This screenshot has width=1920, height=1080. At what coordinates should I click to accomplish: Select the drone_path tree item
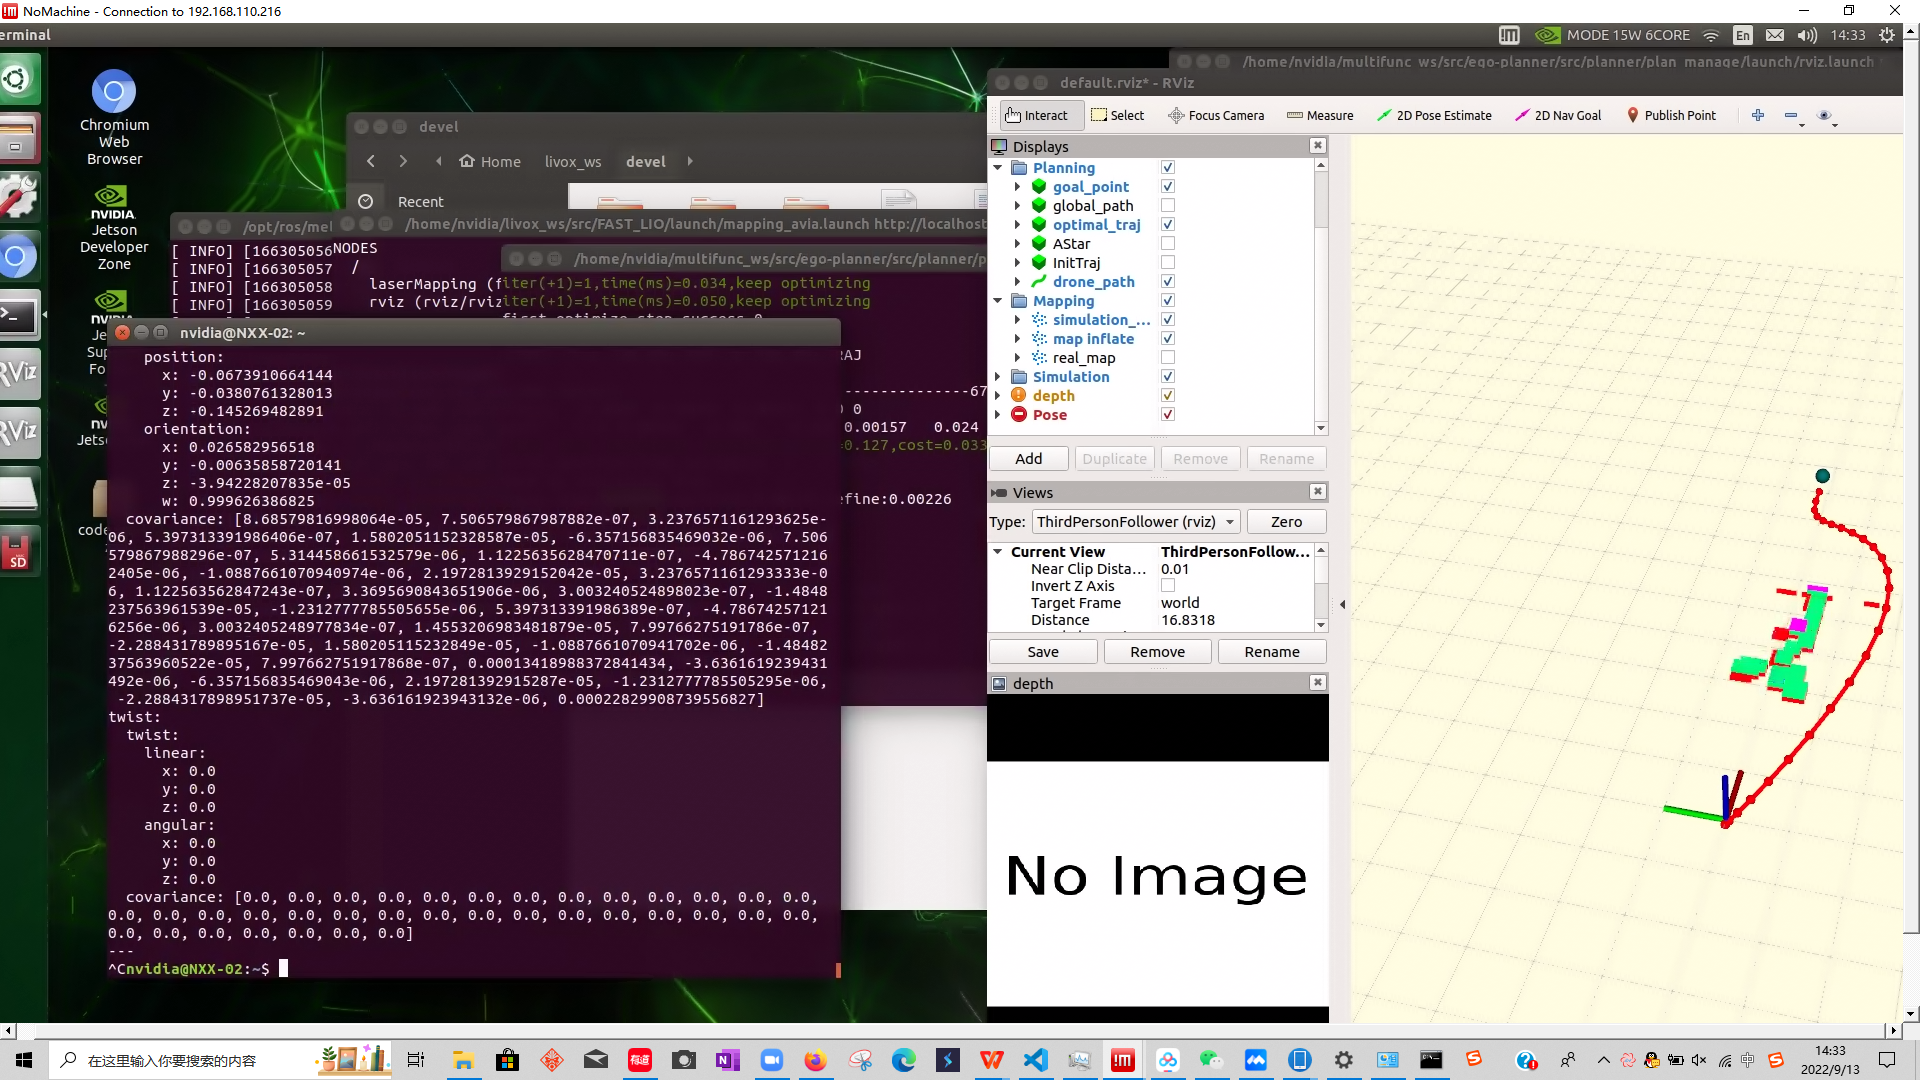coord(1093,282)
